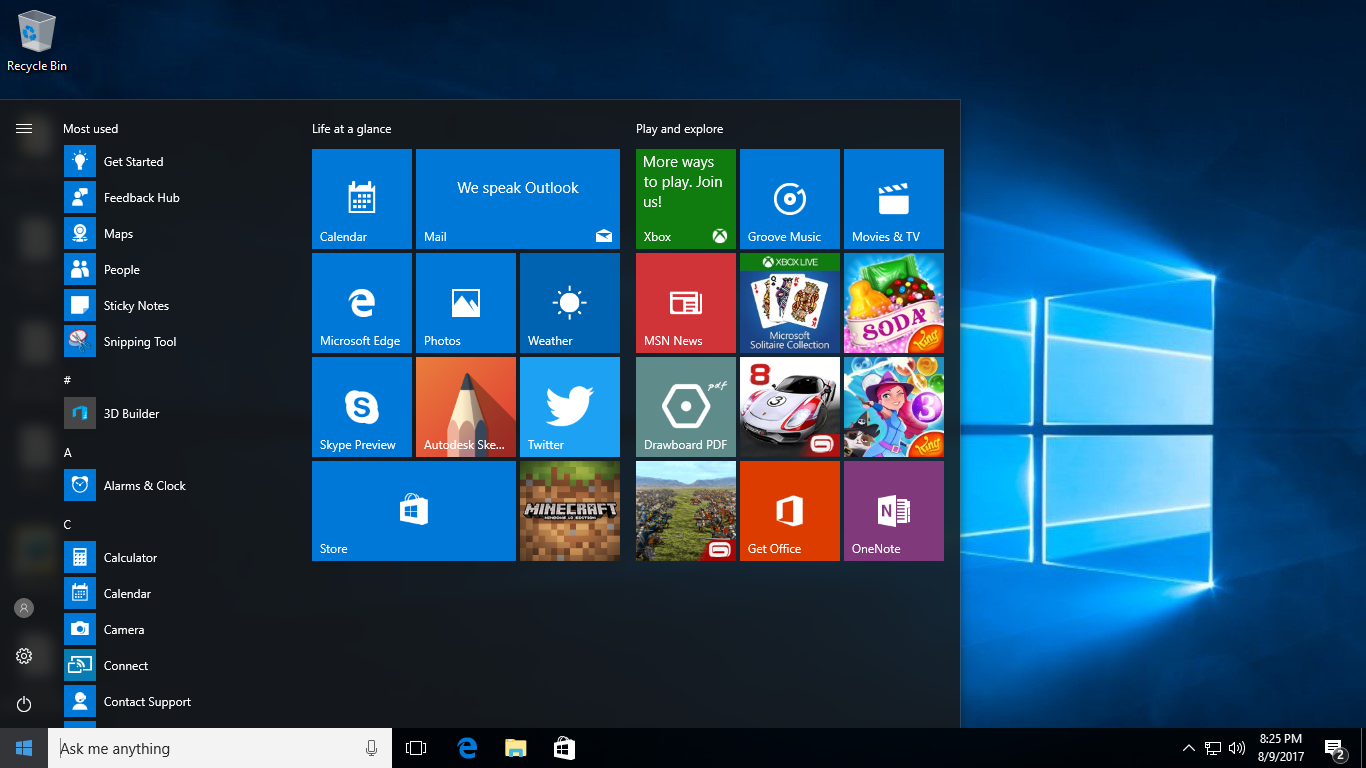The image size is (1366, 768).
Task: Launch Calculator from the app list
Action: click(180, 558)
